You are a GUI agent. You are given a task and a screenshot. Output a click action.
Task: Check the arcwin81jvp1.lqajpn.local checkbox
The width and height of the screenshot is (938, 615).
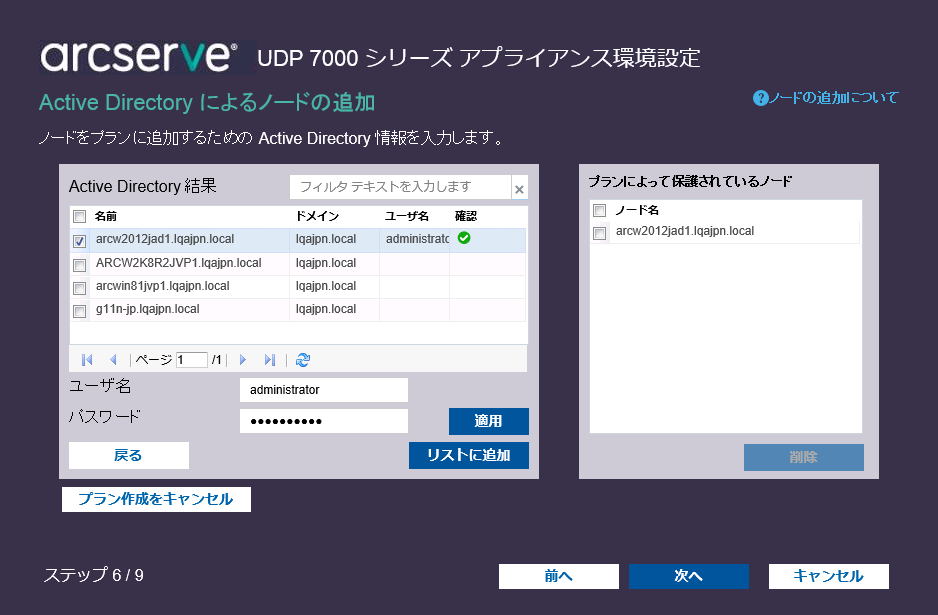tap(80, 288)
